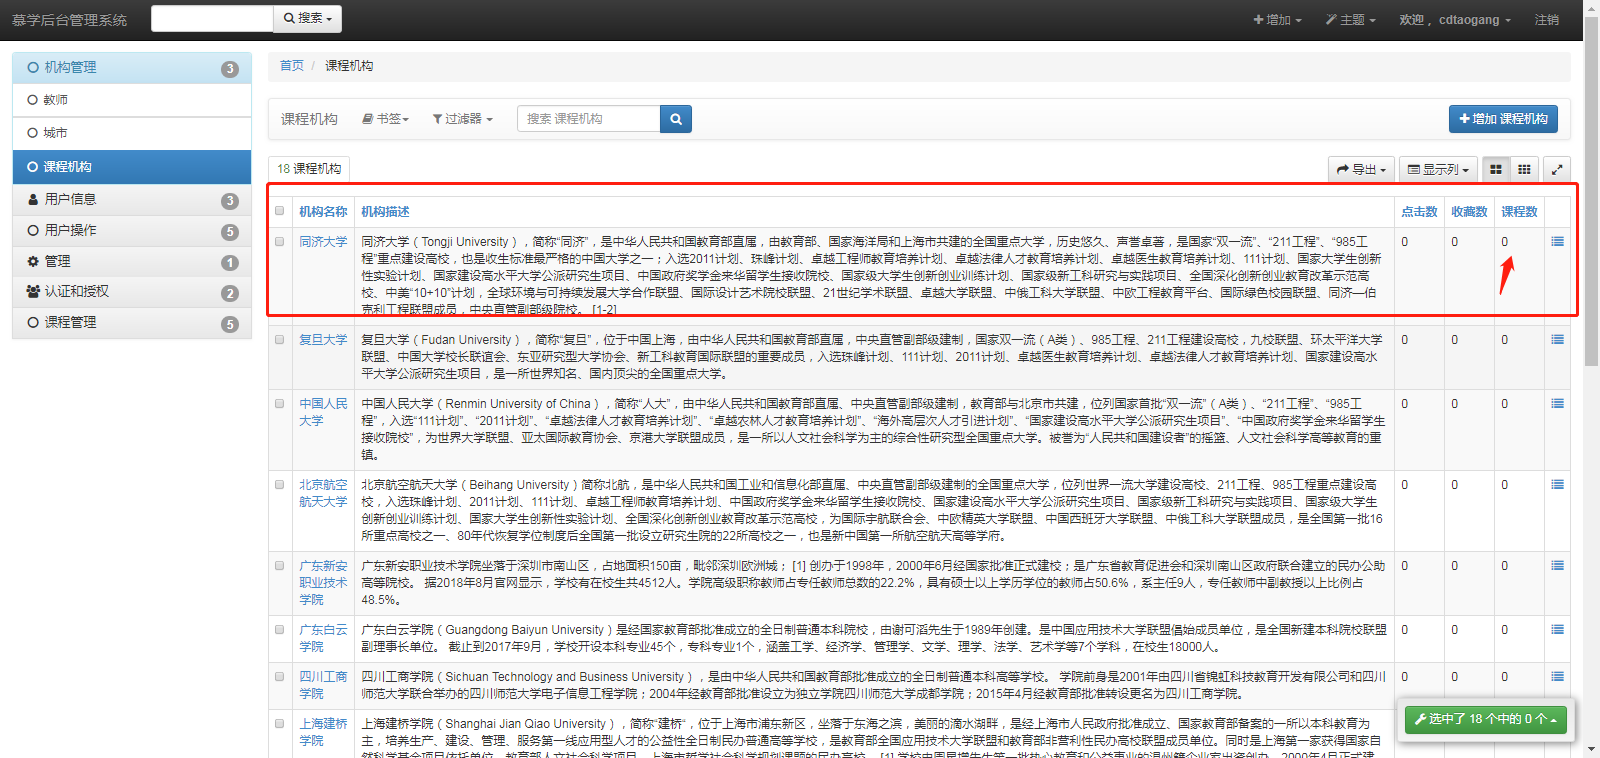Expand the 用户操作 sidebar section
1600x758 pixels.
click(x=132, y=231)
